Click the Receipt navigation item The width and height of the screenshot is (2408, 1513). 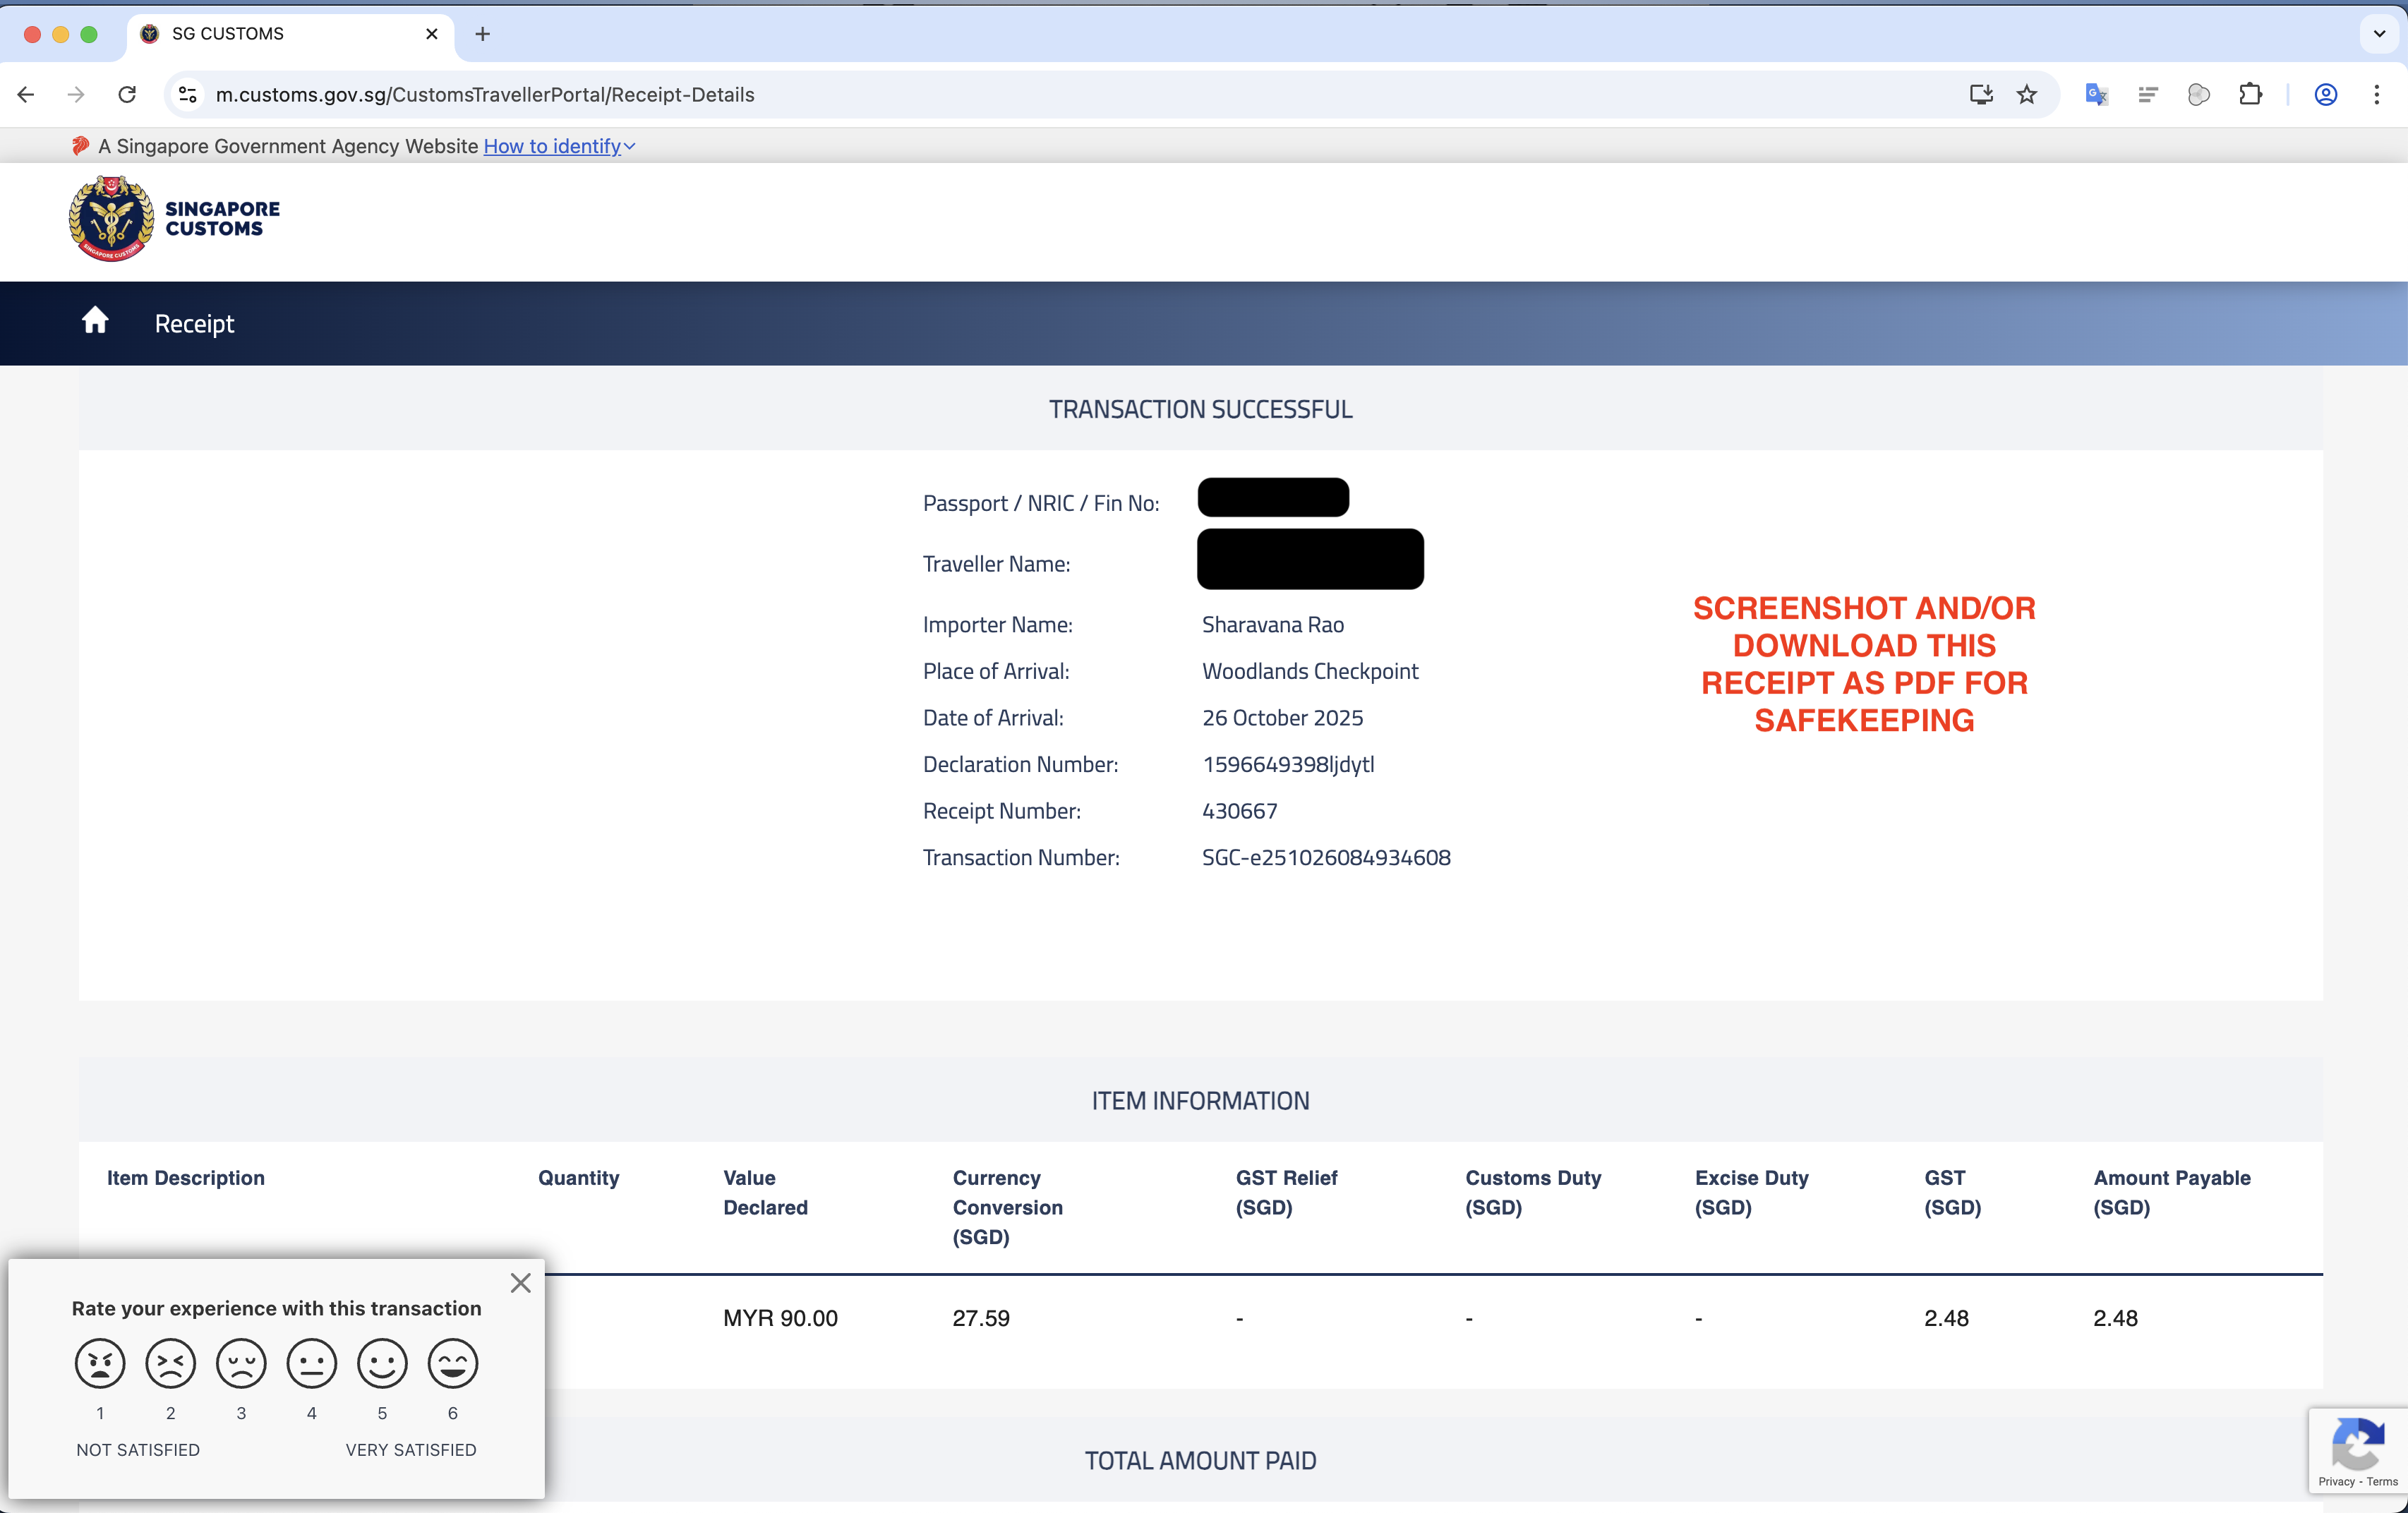pyautogui.click(x=193, y=322)
